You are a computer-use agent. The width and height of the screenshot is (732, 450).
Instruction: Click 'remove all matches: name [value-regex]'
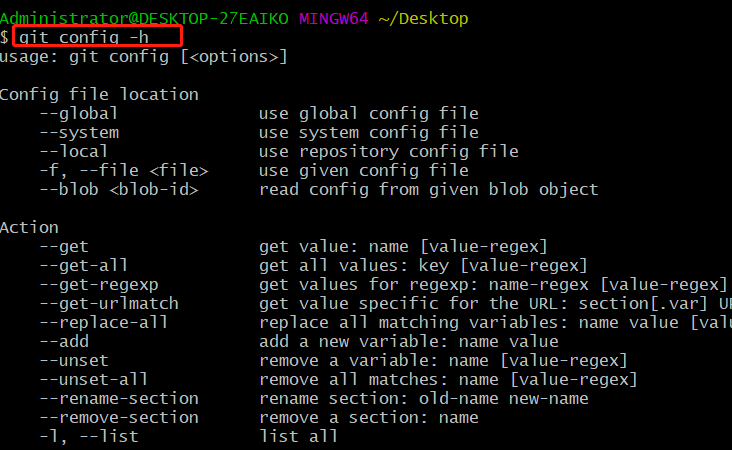point(449,380)
